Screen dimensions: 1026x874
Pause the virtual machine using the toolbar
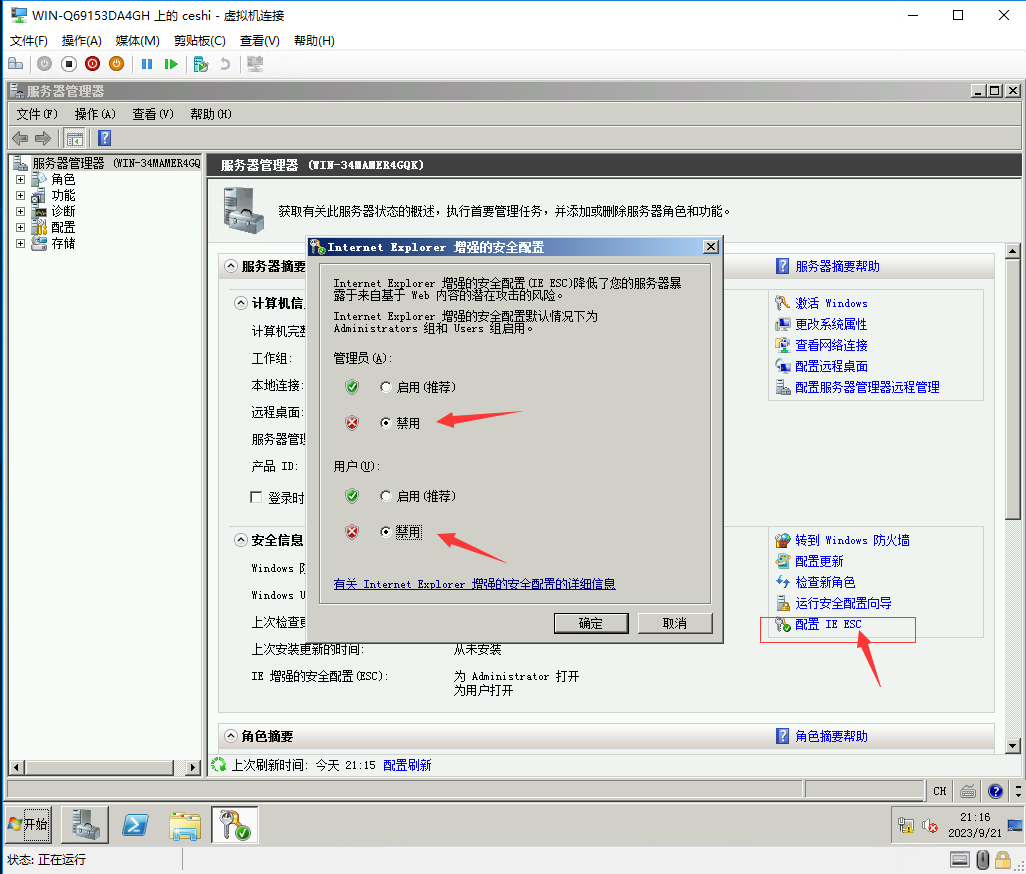pyautogui.click(x=147, y=64)
